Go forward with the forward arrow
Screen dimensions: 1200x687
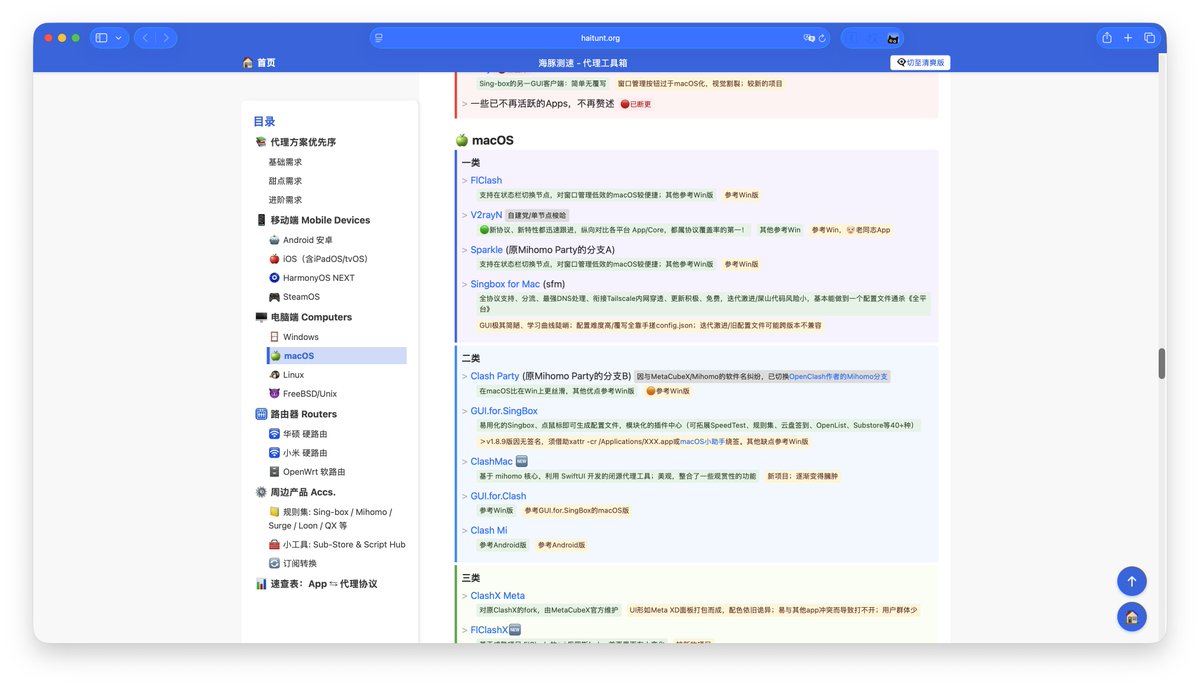[166, 38]
